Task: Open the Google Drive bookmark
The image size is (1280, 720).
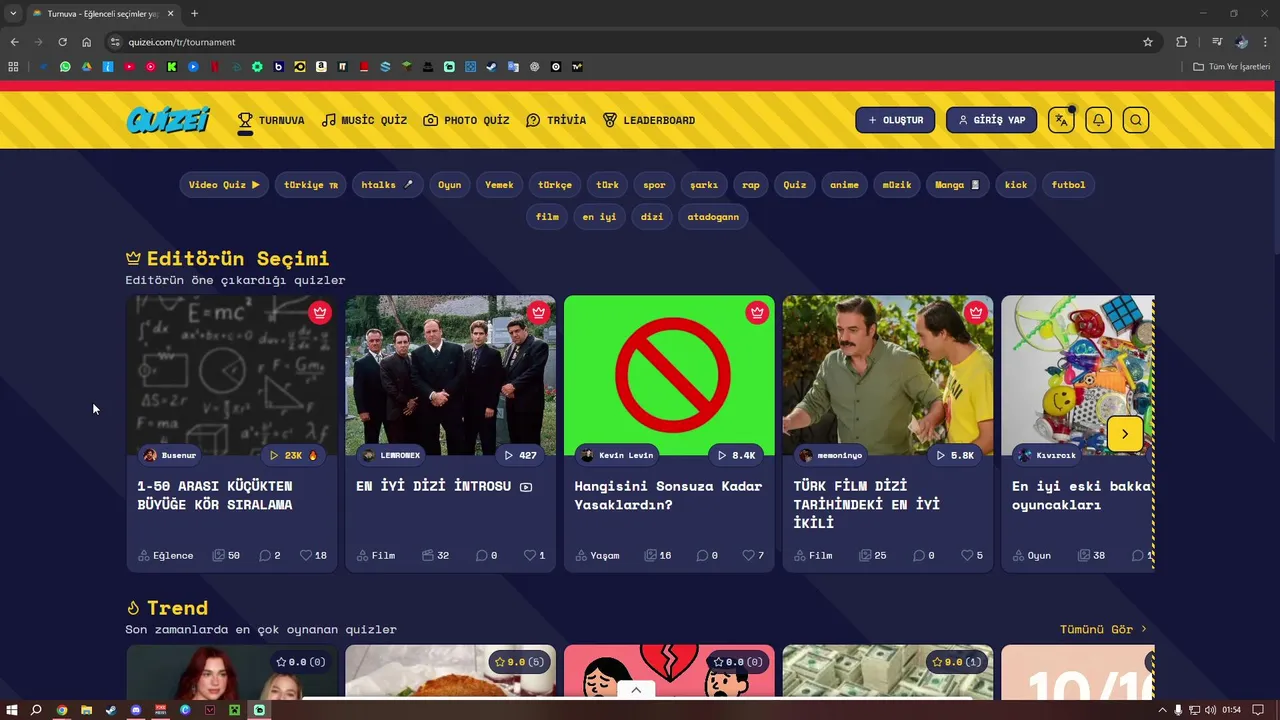Action: [x=86, y=67]
